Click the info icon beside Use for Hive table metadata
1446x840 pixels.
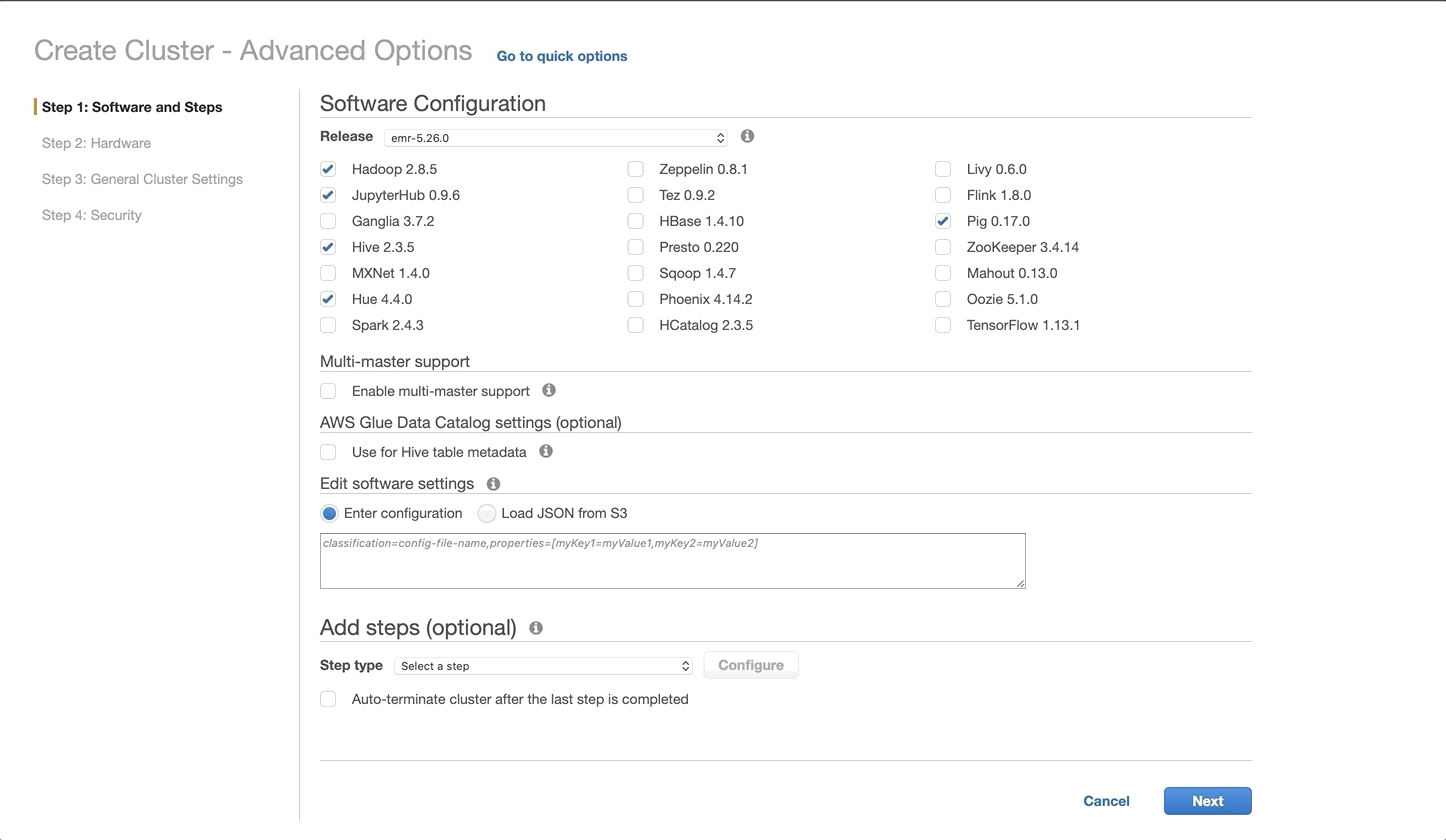(546, 451)
